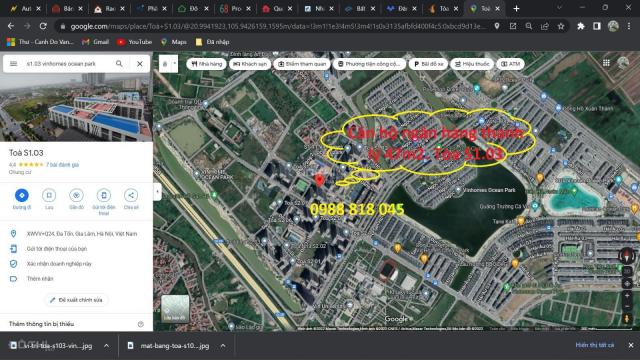Collapse the side panel with the arrow handle

pyautogui.click(x=157, y=192)
